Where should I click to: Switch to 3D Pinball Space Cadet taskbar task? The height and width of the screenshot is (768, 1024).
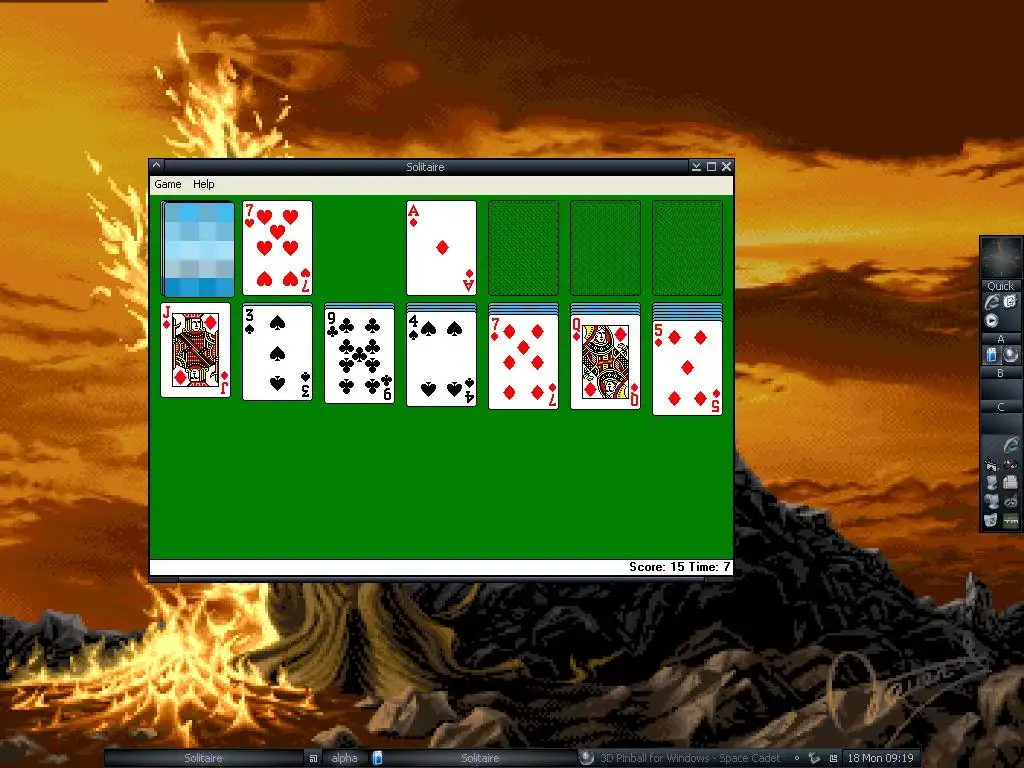point(681,758)
